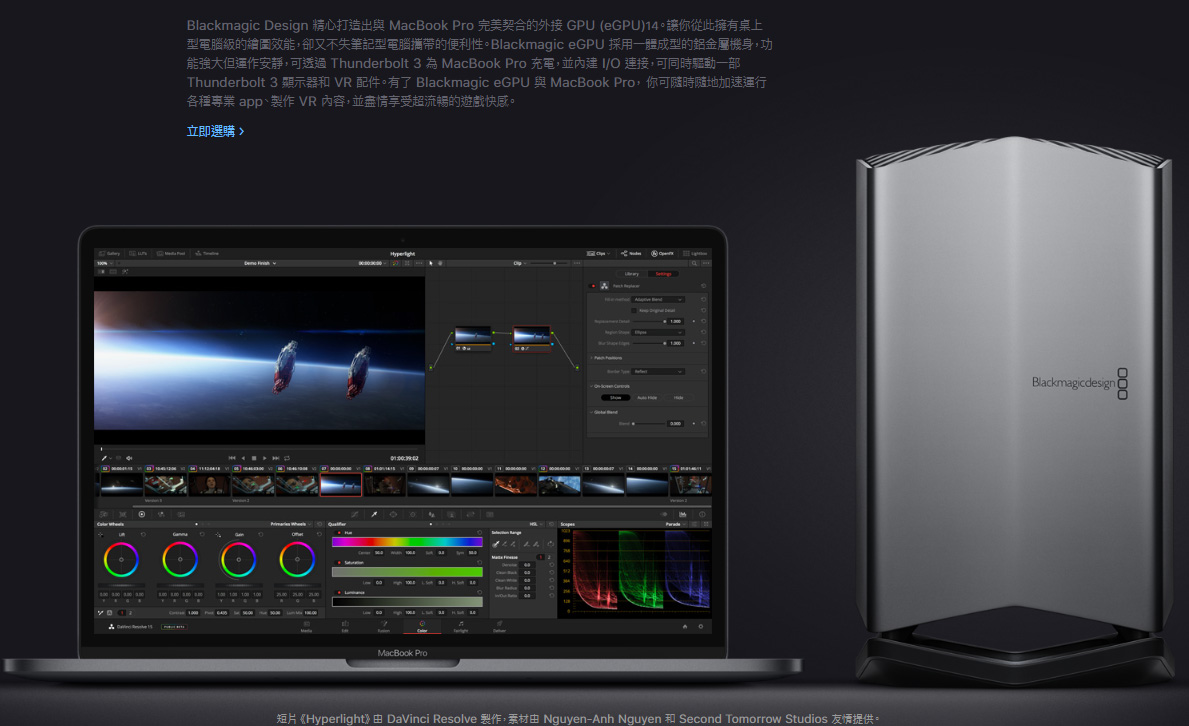
Task: Toggle the Luminance qualifier enable dot
Action: [x=338, y=592]
